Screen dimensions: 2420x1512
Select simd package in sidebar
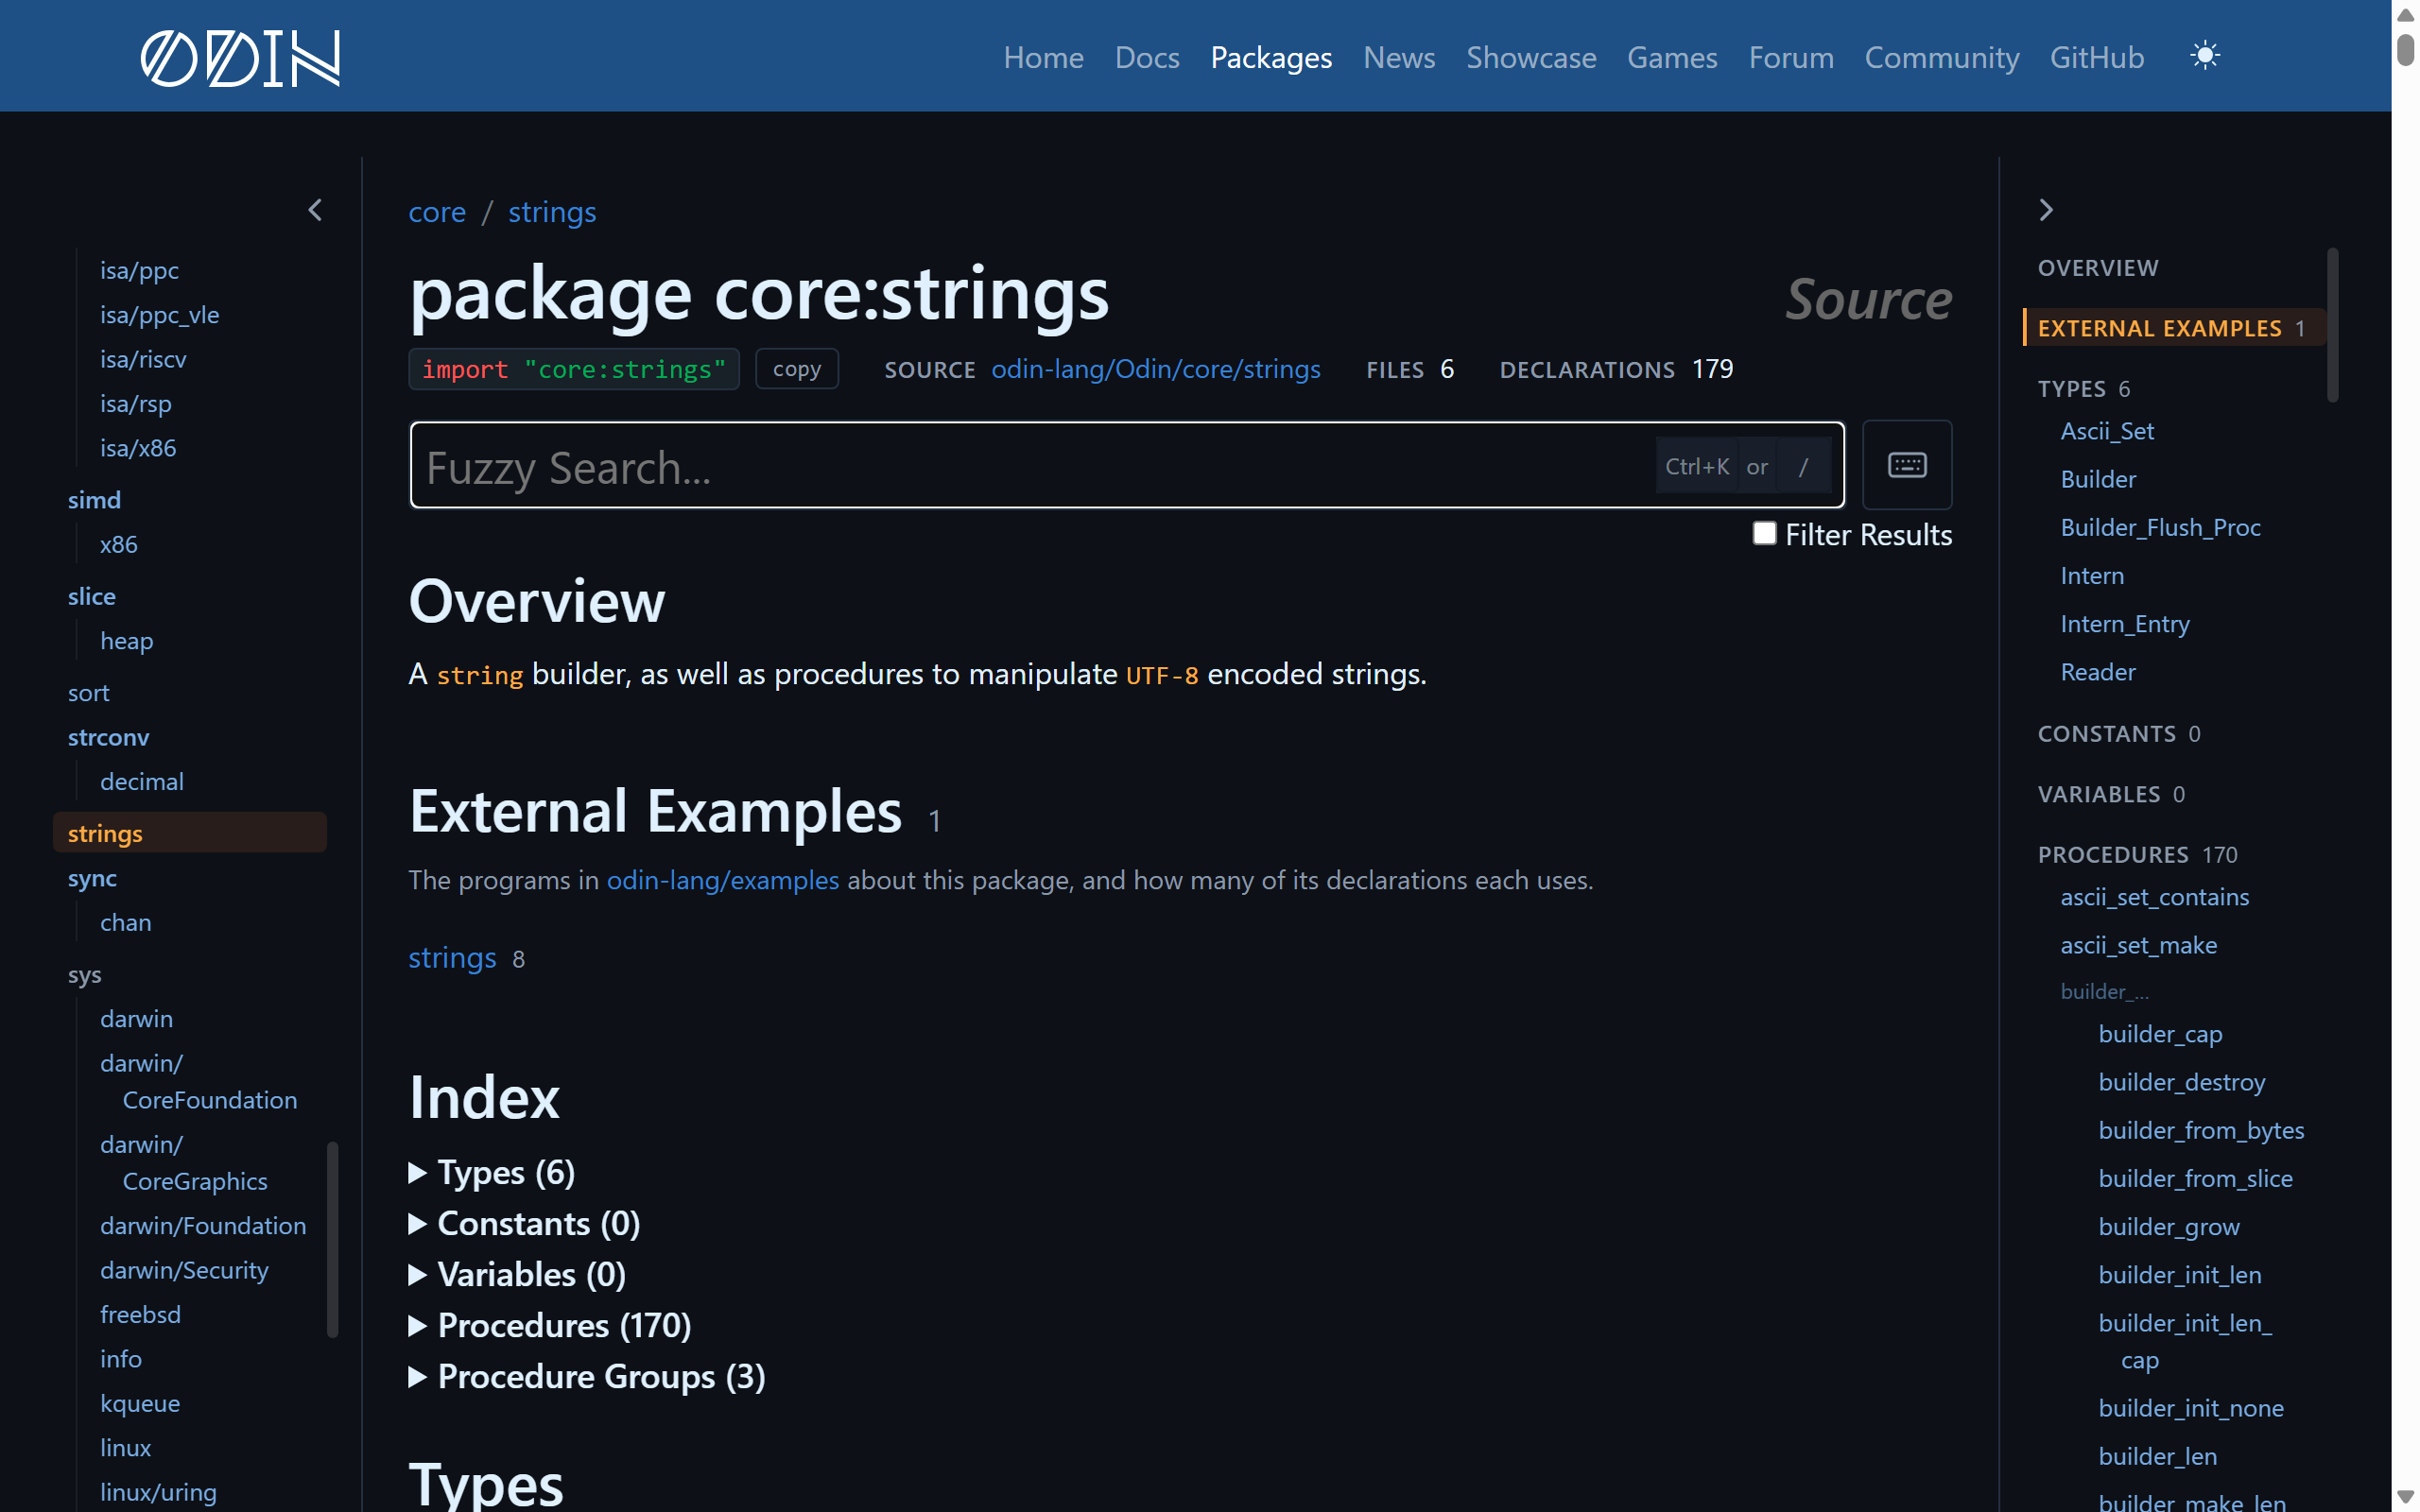tap(94, 499)
